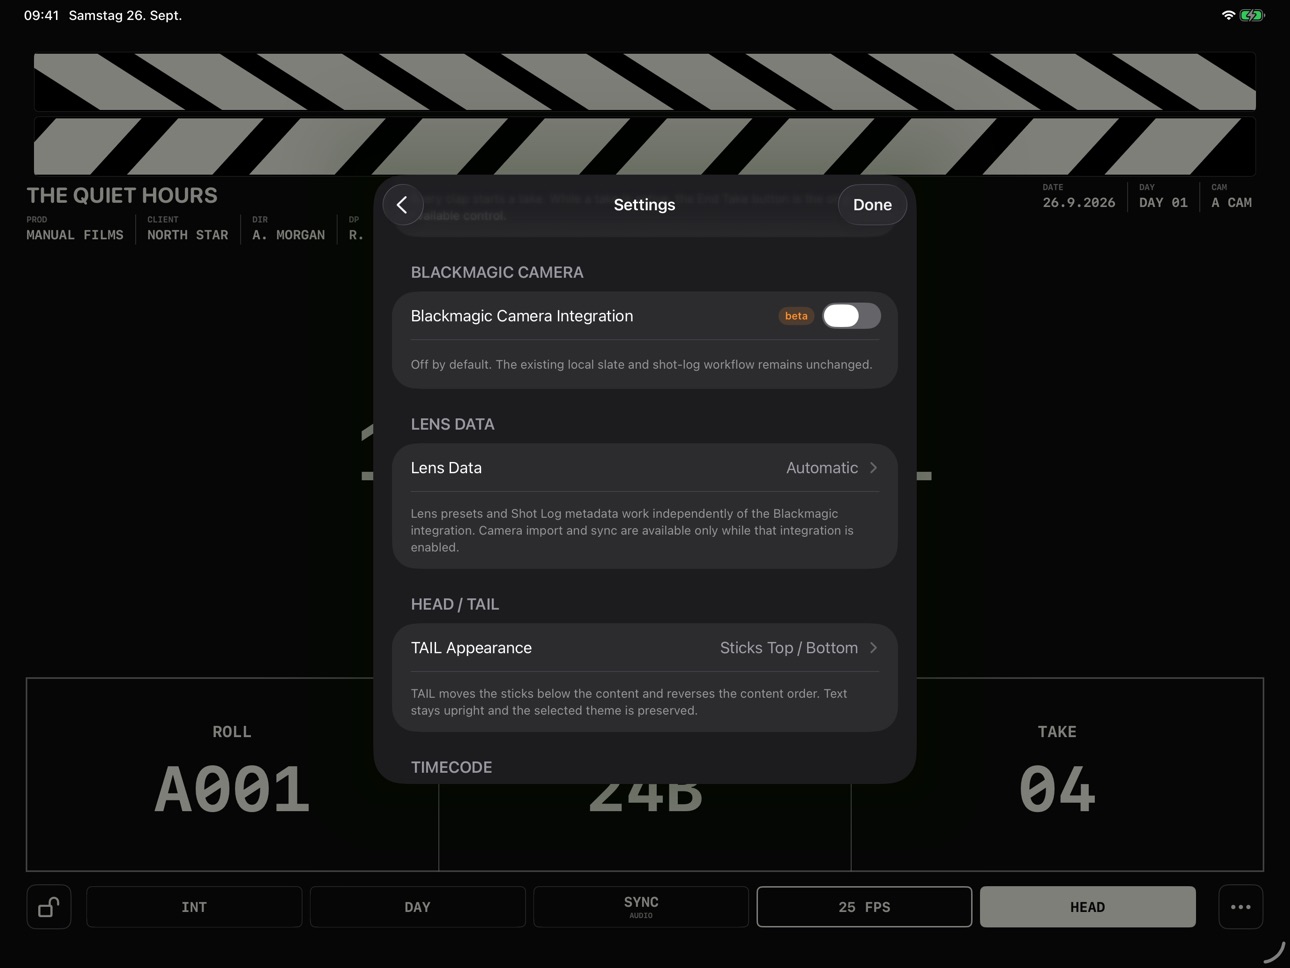Tap the TAKE 04 field
Screen dimensions: 1290x968
[x=1057, y=775]
